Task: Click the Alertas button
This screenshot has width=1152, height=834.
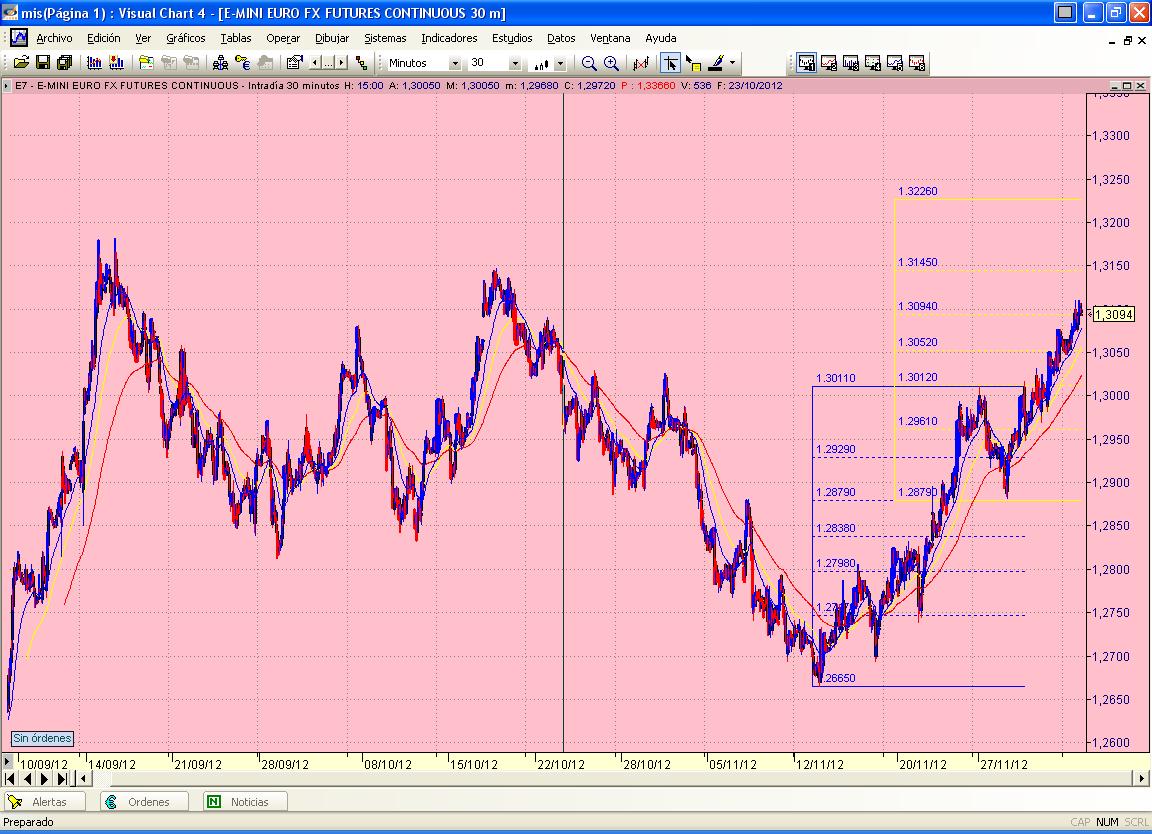Action: pyautogui.click(x=42, y=801)
